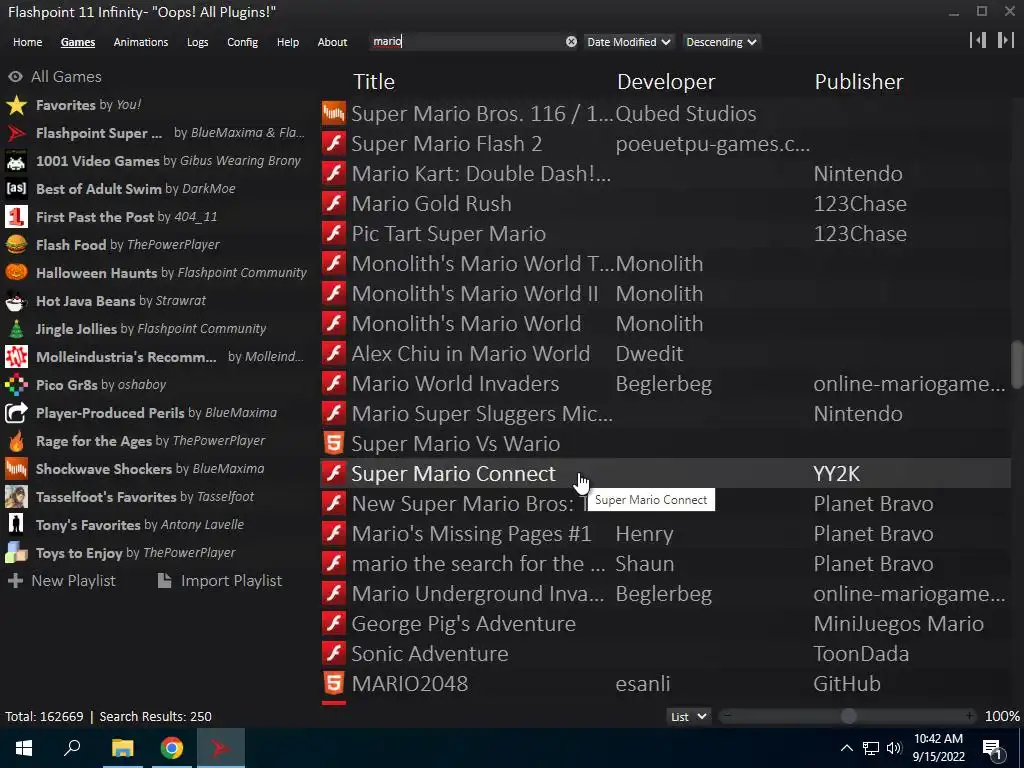Select the Flashpoint Super playlist icon

tap(16, 133)
